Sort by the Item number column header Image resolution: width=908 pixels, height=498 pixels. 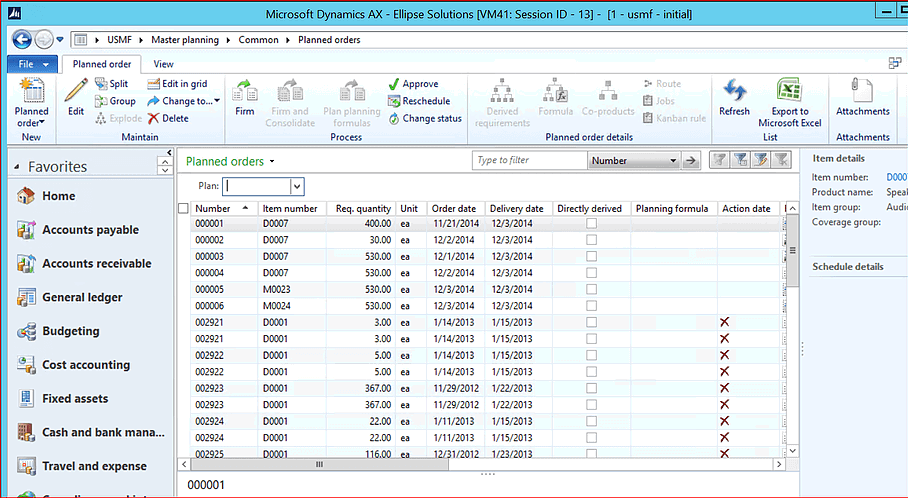pyautogui.click(x=291, y=208)
